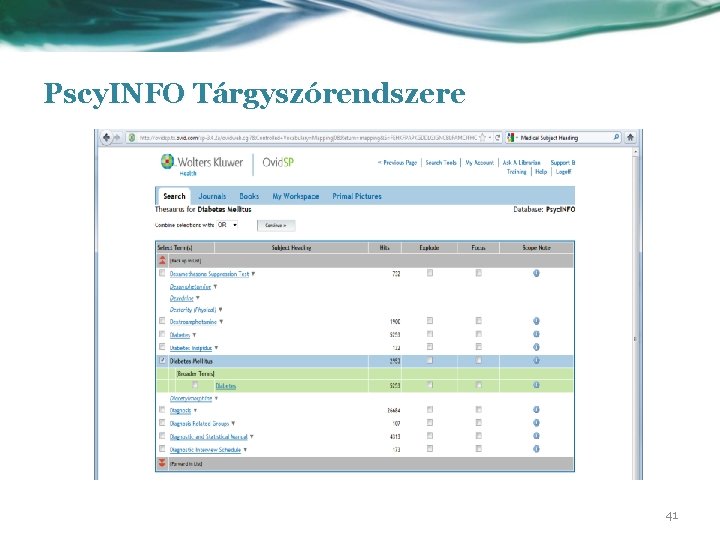Select the Dexamethasone Suppression Test term checkbox

[162, 273]
